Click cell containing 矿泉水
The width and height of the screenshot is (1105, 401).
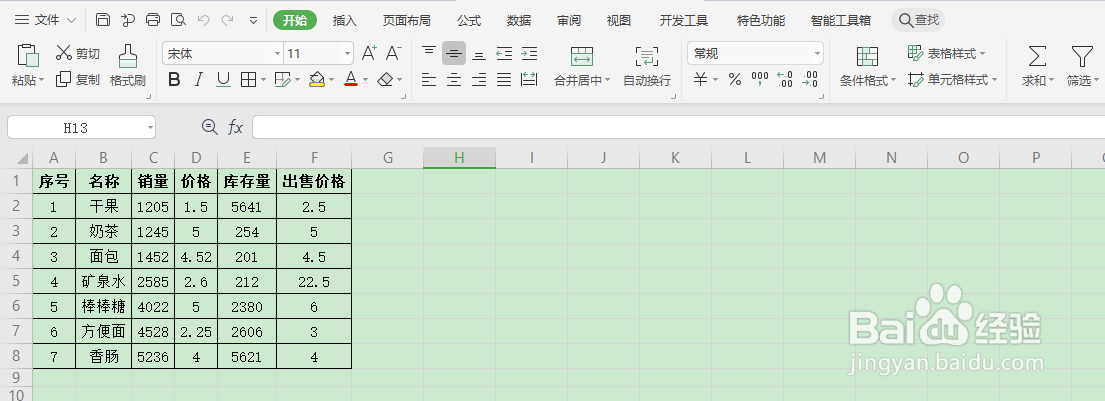pos(104,283)
